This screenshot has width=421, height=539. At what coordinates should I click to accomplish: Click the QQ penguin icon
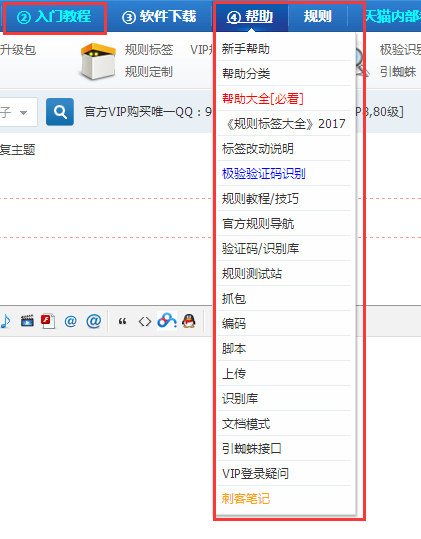(189, 321)
